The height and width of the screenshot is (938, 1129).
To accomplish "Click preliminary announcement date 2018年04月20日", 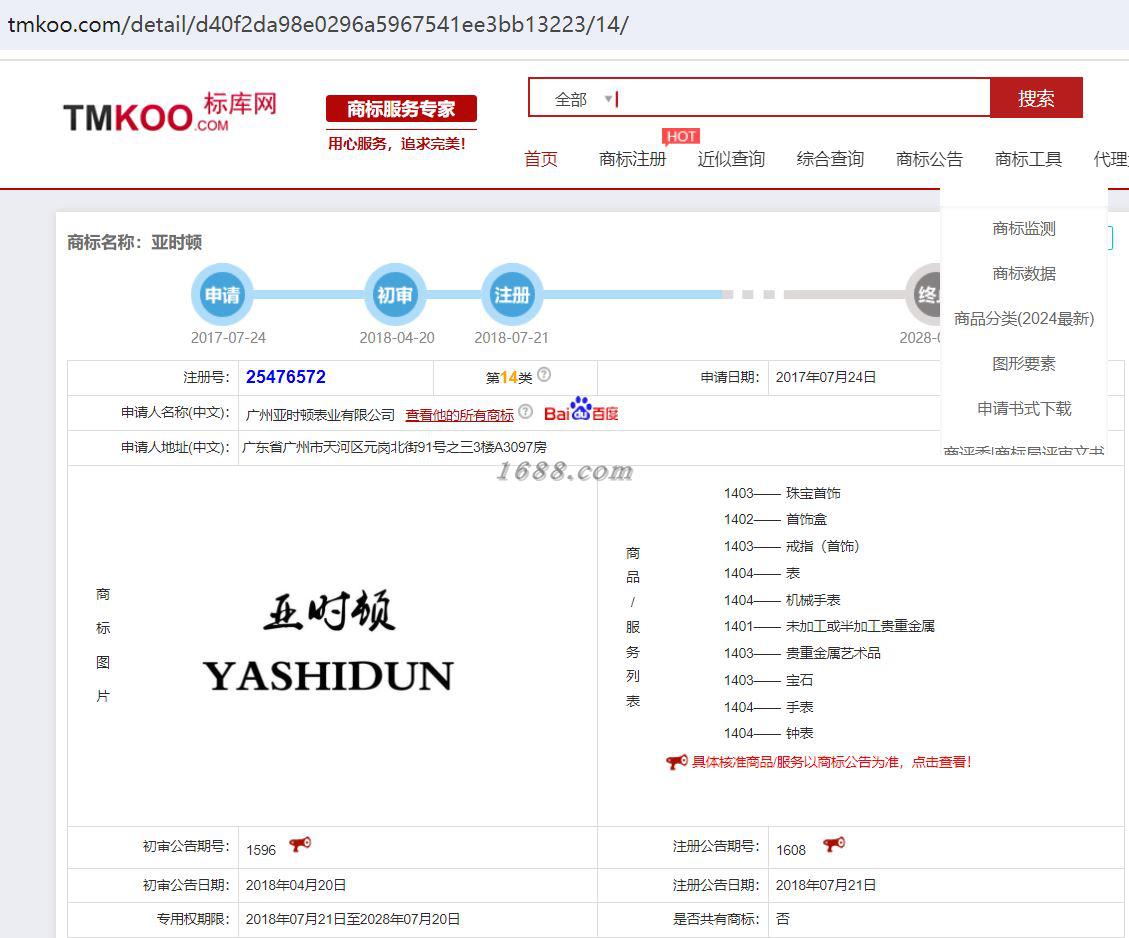I will (x=296, y=885).
